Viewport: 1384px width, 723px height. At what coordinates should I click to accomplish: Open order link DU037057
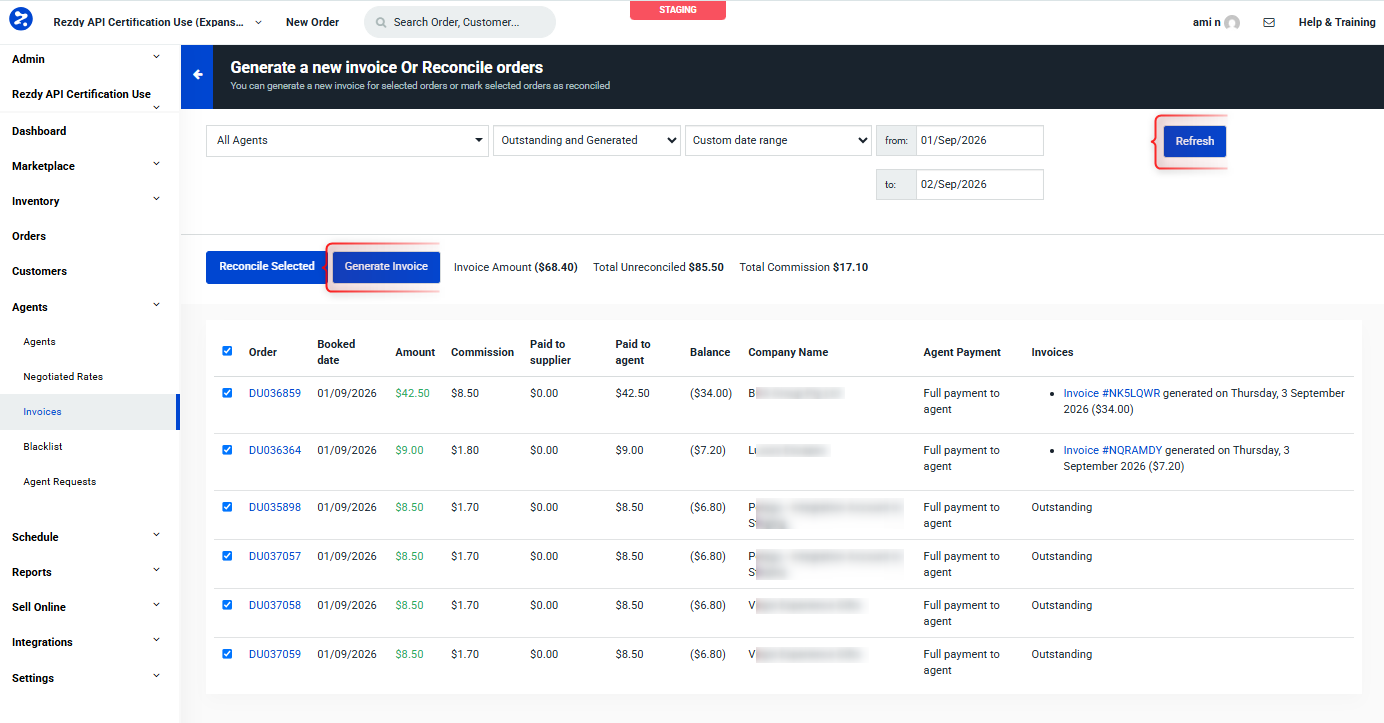[x=275, y=556]
